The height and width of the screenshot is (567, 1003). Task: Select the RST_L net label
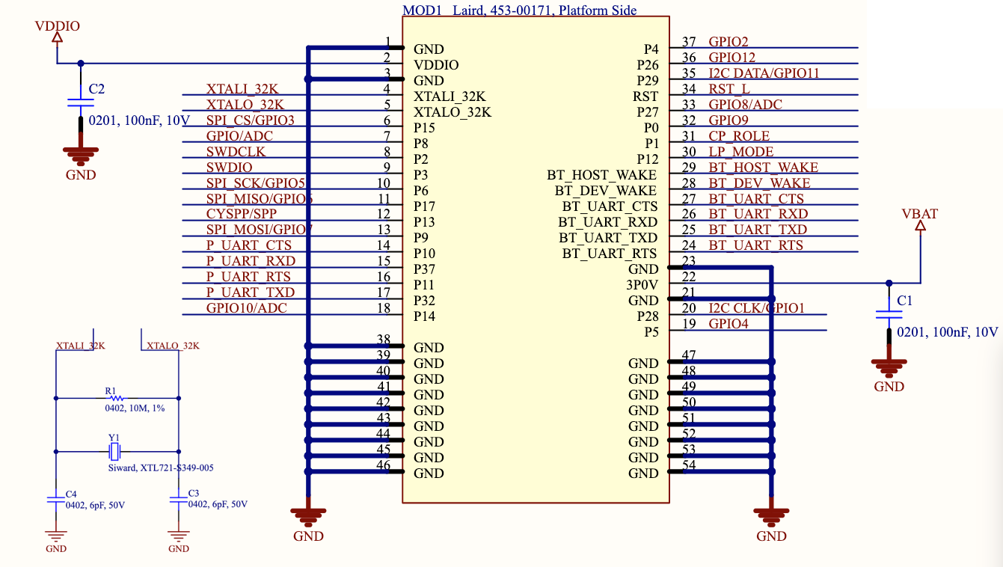click(x=729, y=89)
